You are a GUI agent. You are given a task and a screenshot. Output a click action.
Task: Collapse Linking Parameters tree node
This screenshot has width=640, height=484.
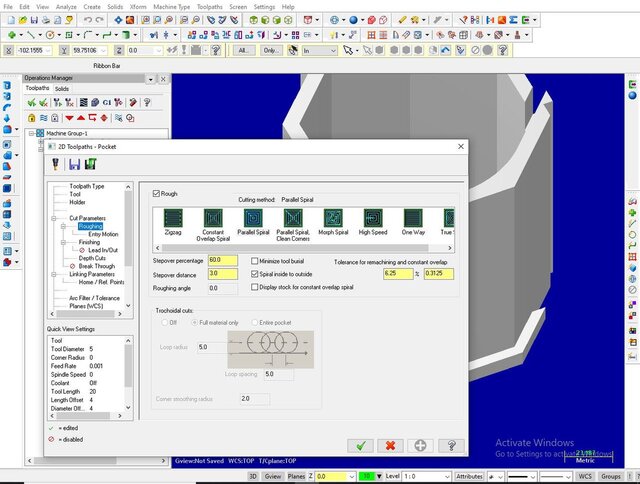[x=53, y=274]
